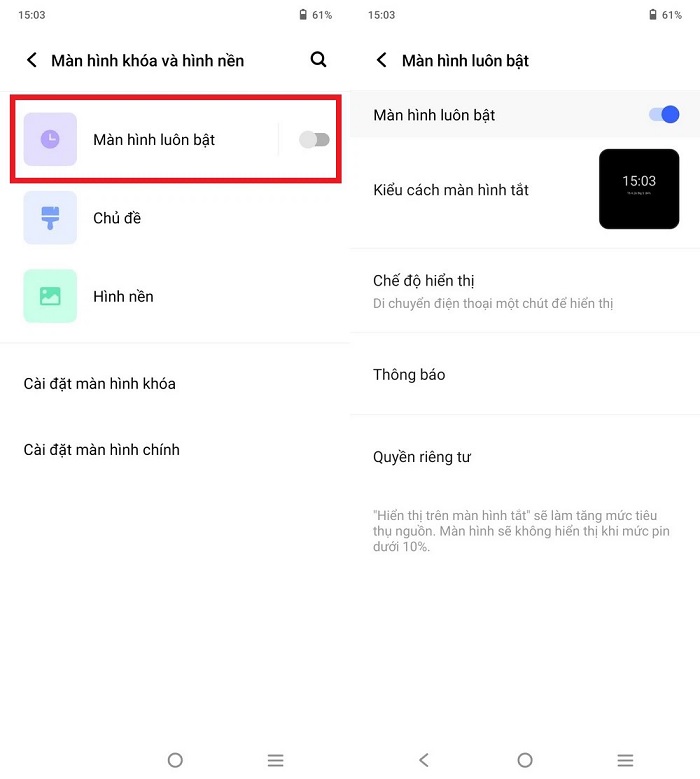Tap the blue paintbrush Chủ đề icon
700x779 pixels.
point(50,218)
